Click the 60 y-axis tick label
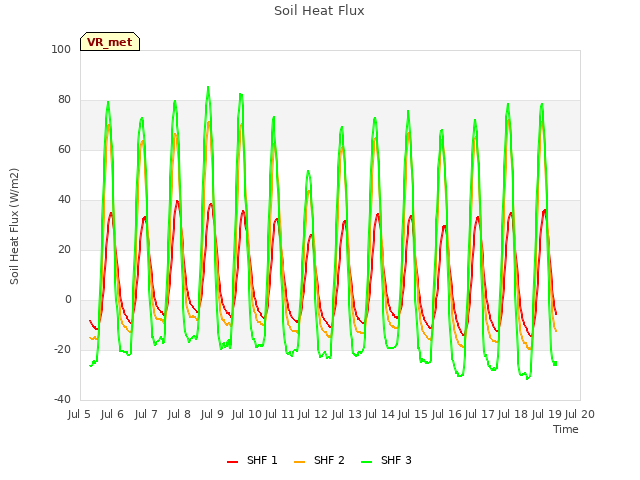 pos(64,149)
